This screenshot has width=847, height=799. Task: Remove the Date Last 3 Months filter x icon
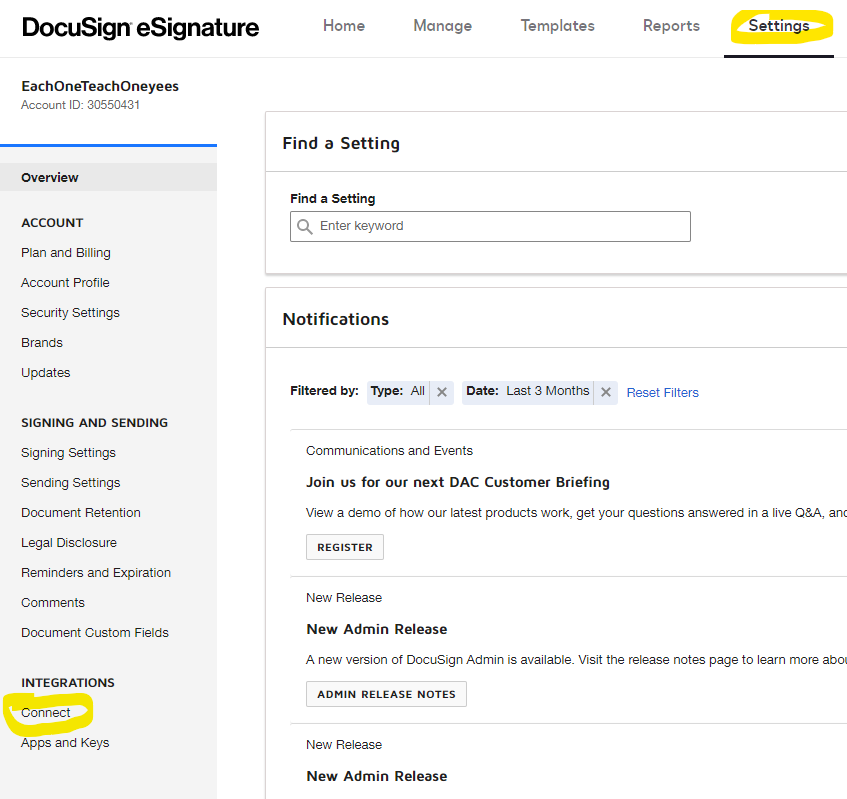tap(605, 393)
